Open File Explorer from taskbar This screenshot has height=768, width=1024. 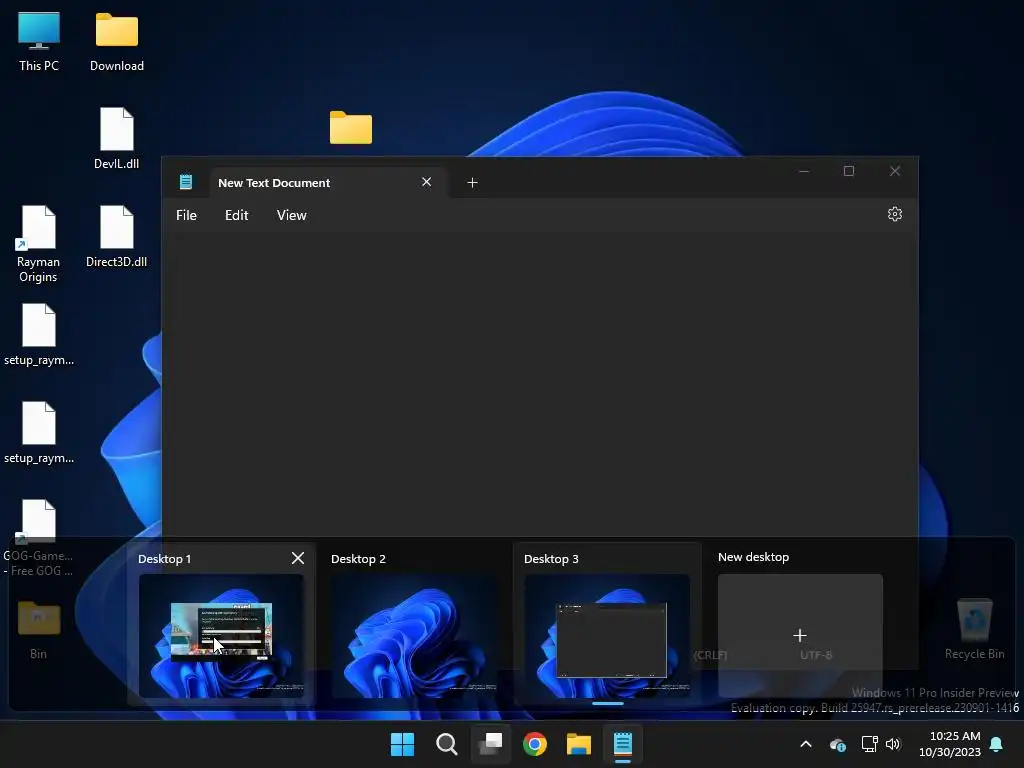click(579, 744)
